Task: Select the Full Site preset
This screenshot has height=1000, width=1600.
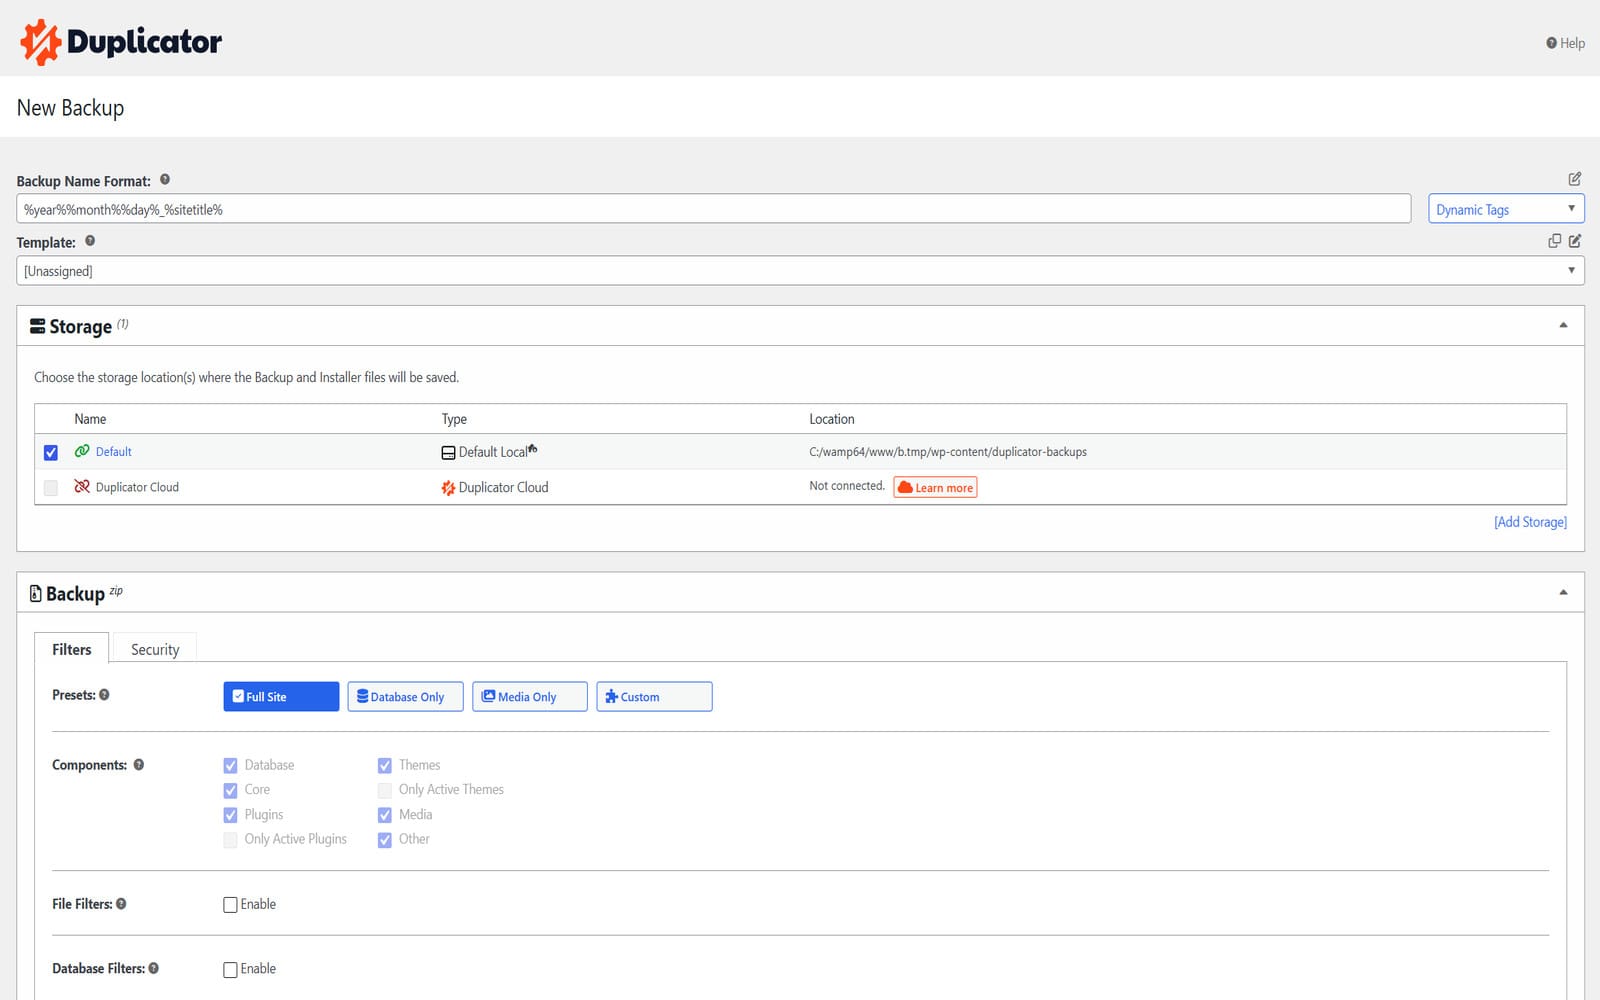Action: pyautogui.click(x=281, y=697)
